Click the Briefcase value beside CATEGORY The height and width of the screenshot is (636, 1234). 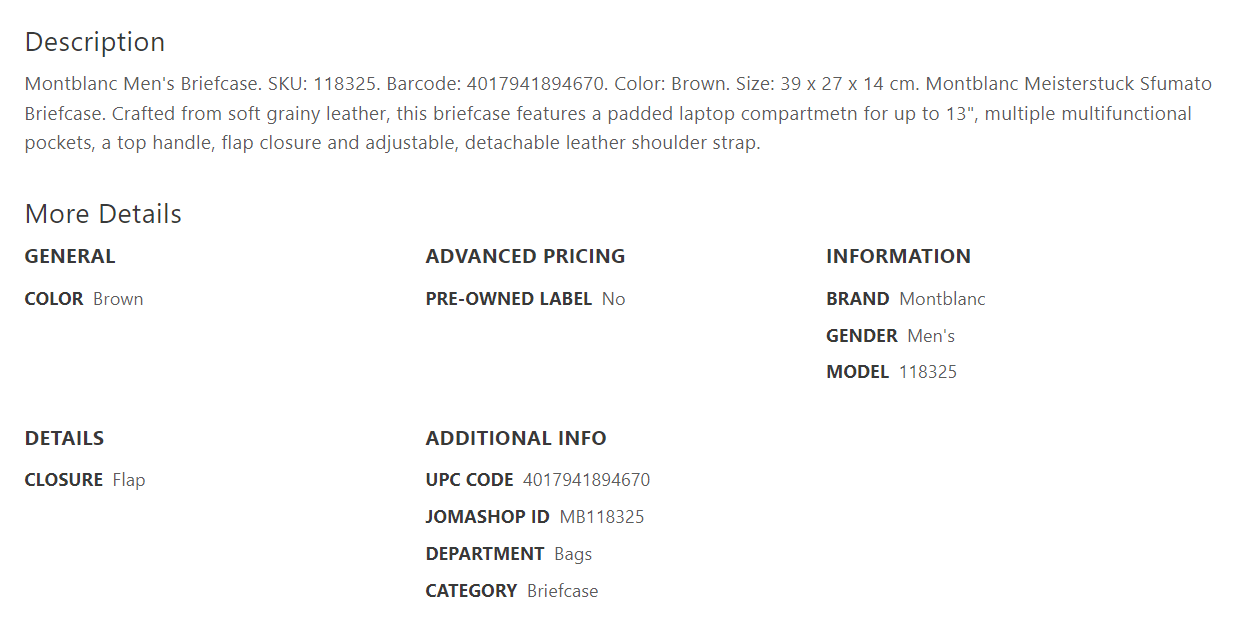pos(562,591)
